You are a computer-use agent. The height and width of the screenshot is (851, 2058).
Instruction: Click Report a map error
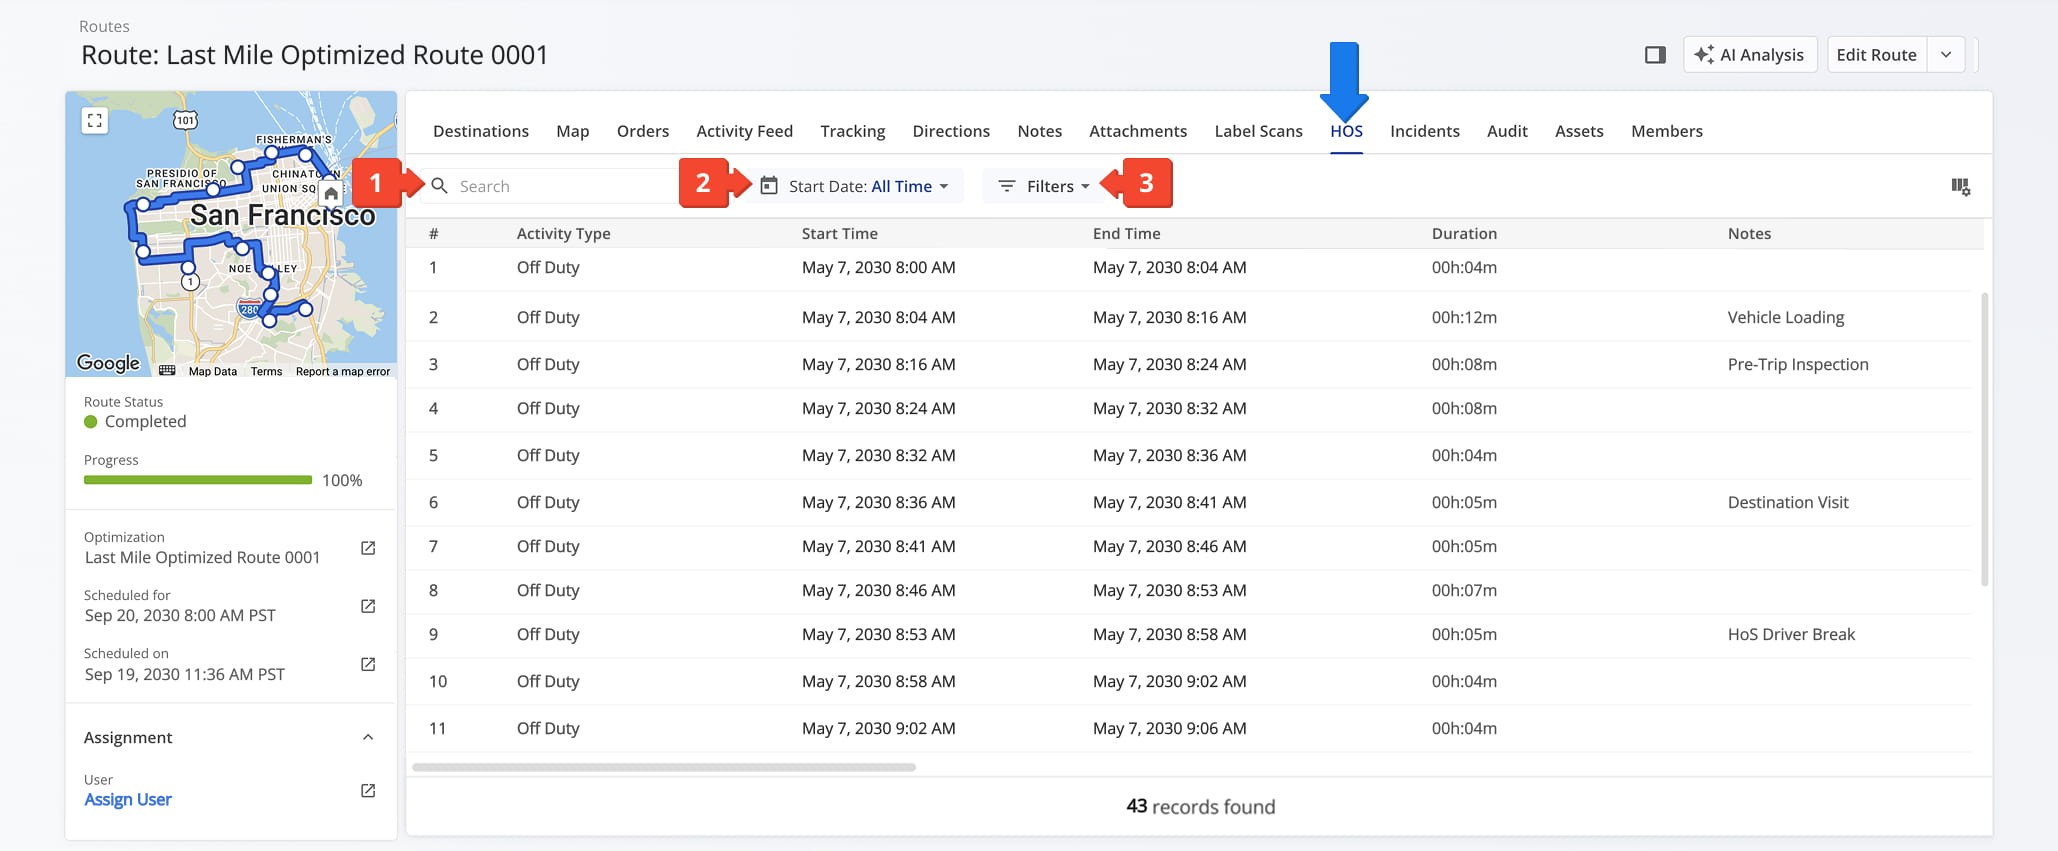343,371
